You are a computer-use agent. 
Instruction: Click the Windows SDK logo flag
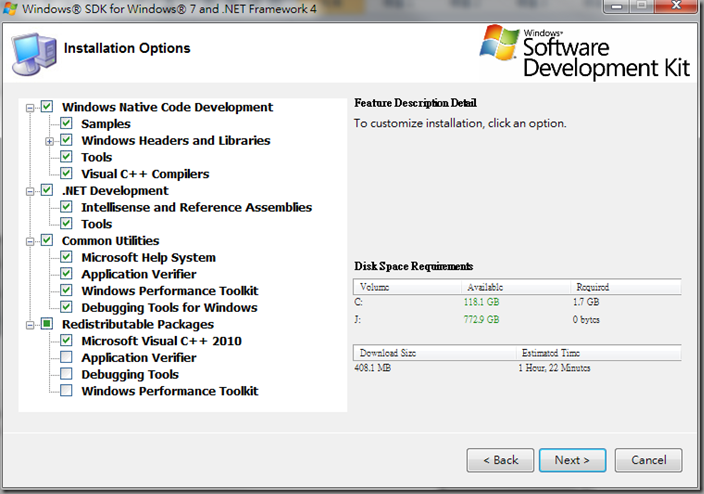500,42
